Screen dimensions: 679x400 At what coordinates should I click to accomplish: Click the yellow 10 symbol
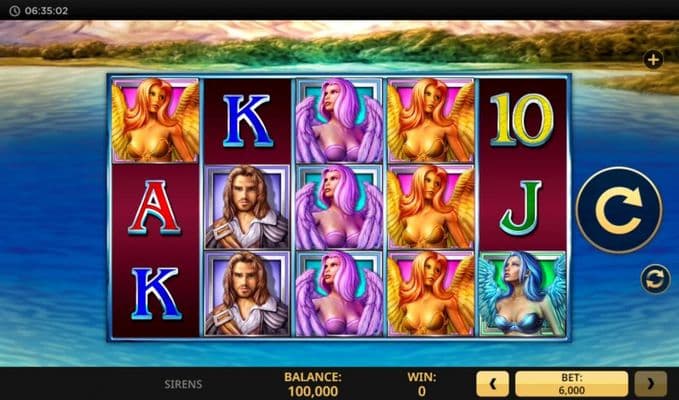[521, 119]
